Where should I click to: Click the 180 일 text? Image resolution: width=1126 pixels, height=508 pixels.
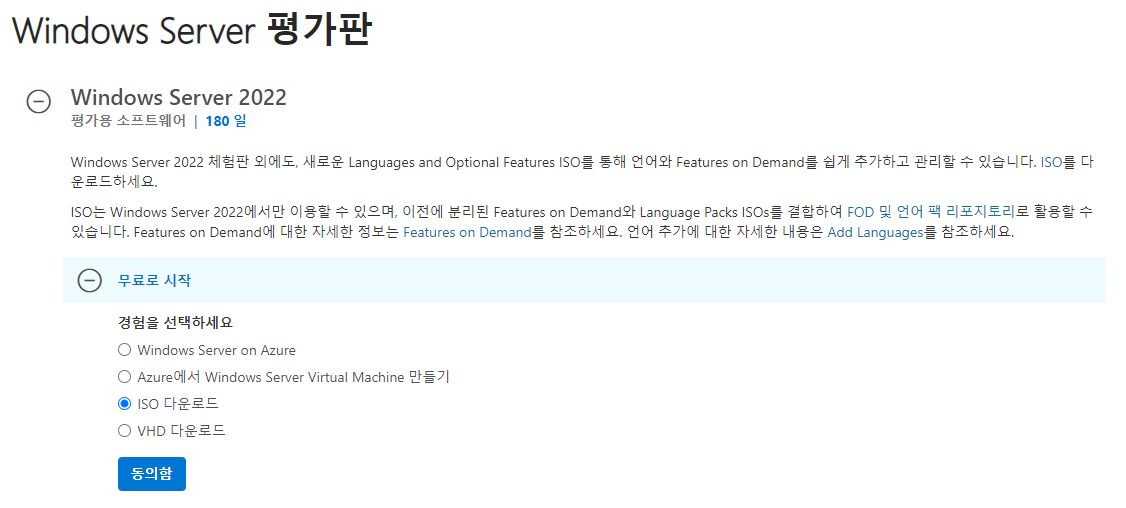tap(225, 121)
